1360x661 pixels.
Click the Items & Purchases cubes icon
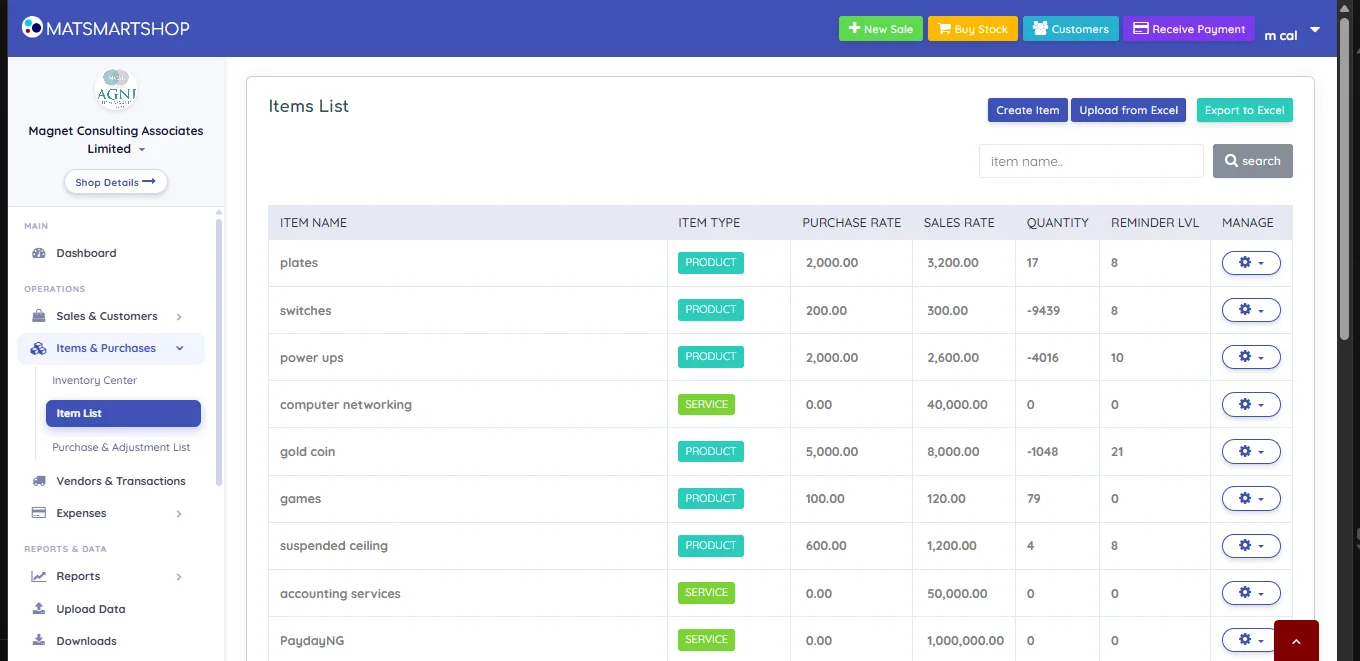coord(39,348)
